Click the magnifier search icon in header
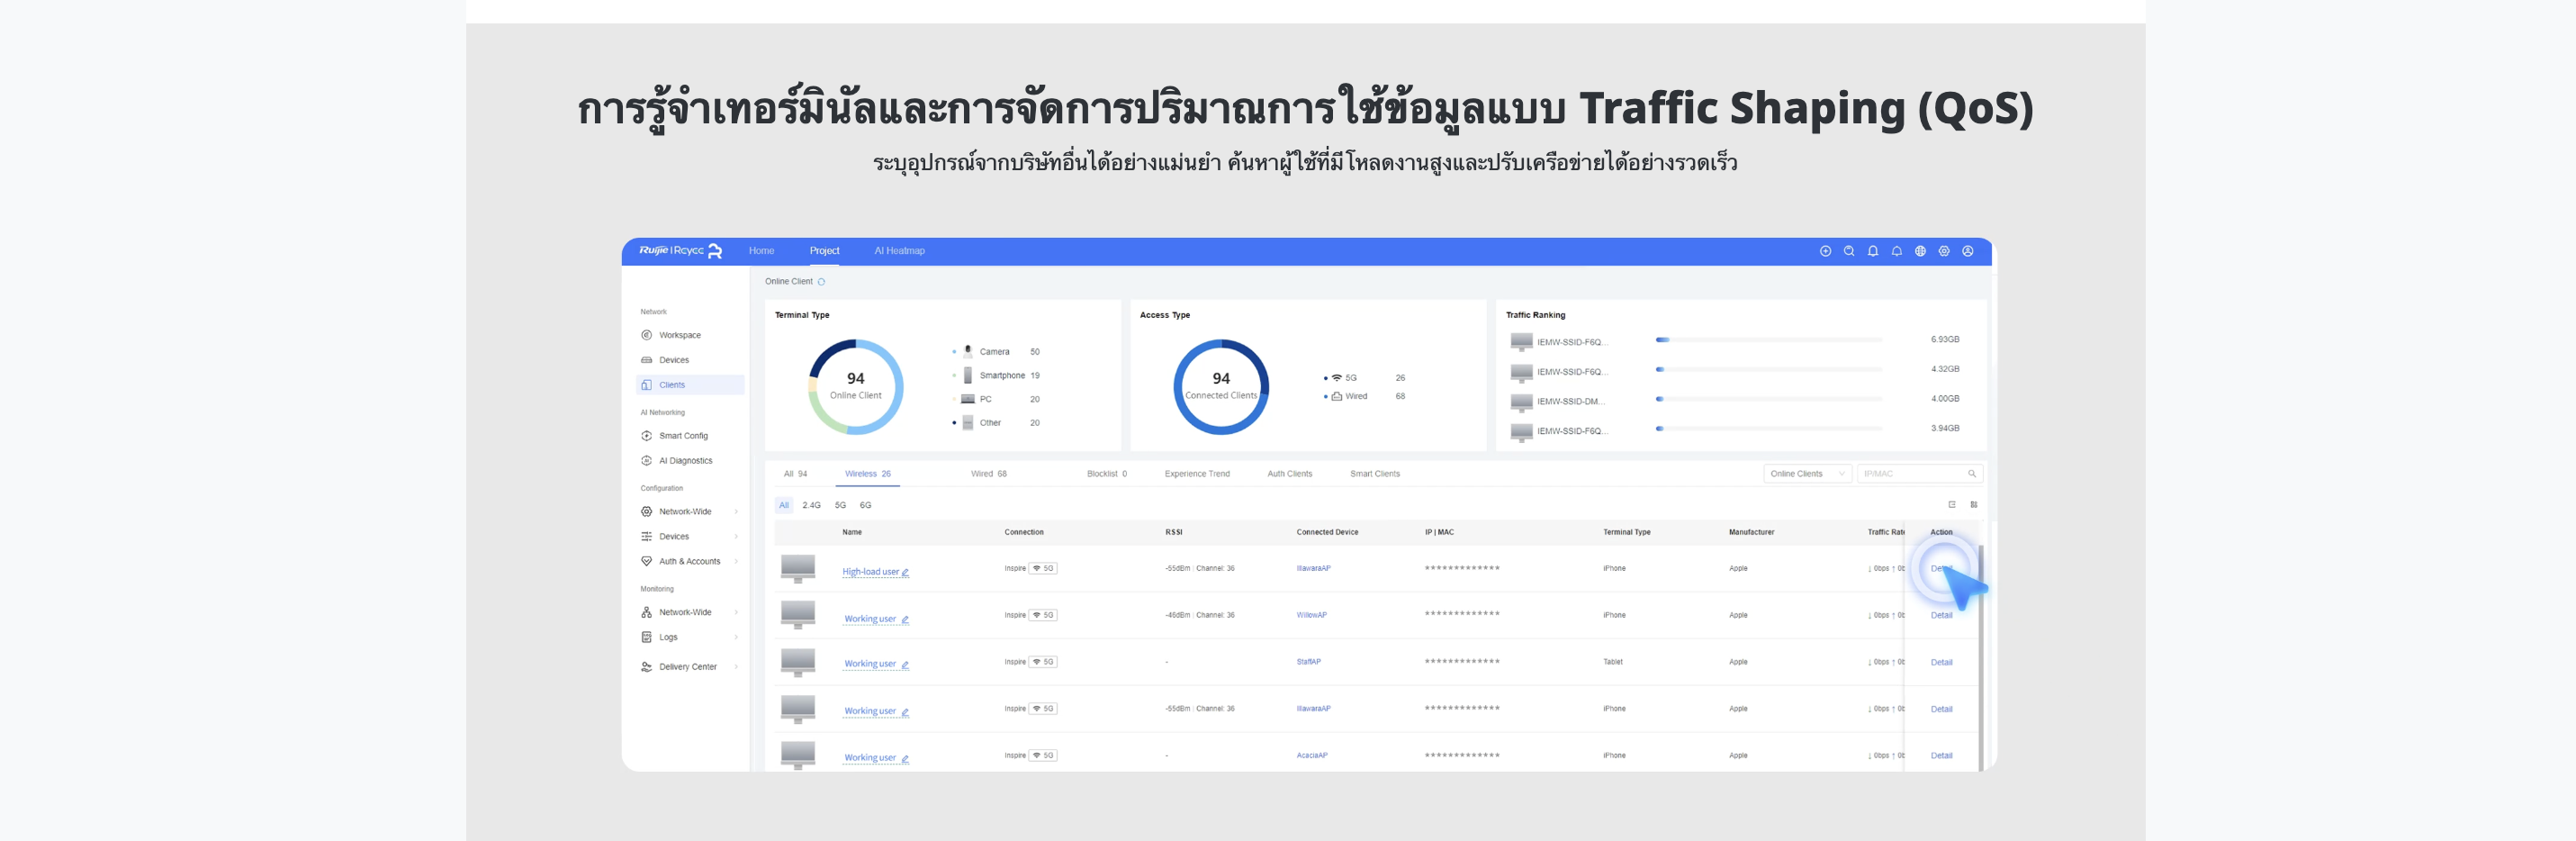This screenshot has height=841, width=2576. (1849, 251)
